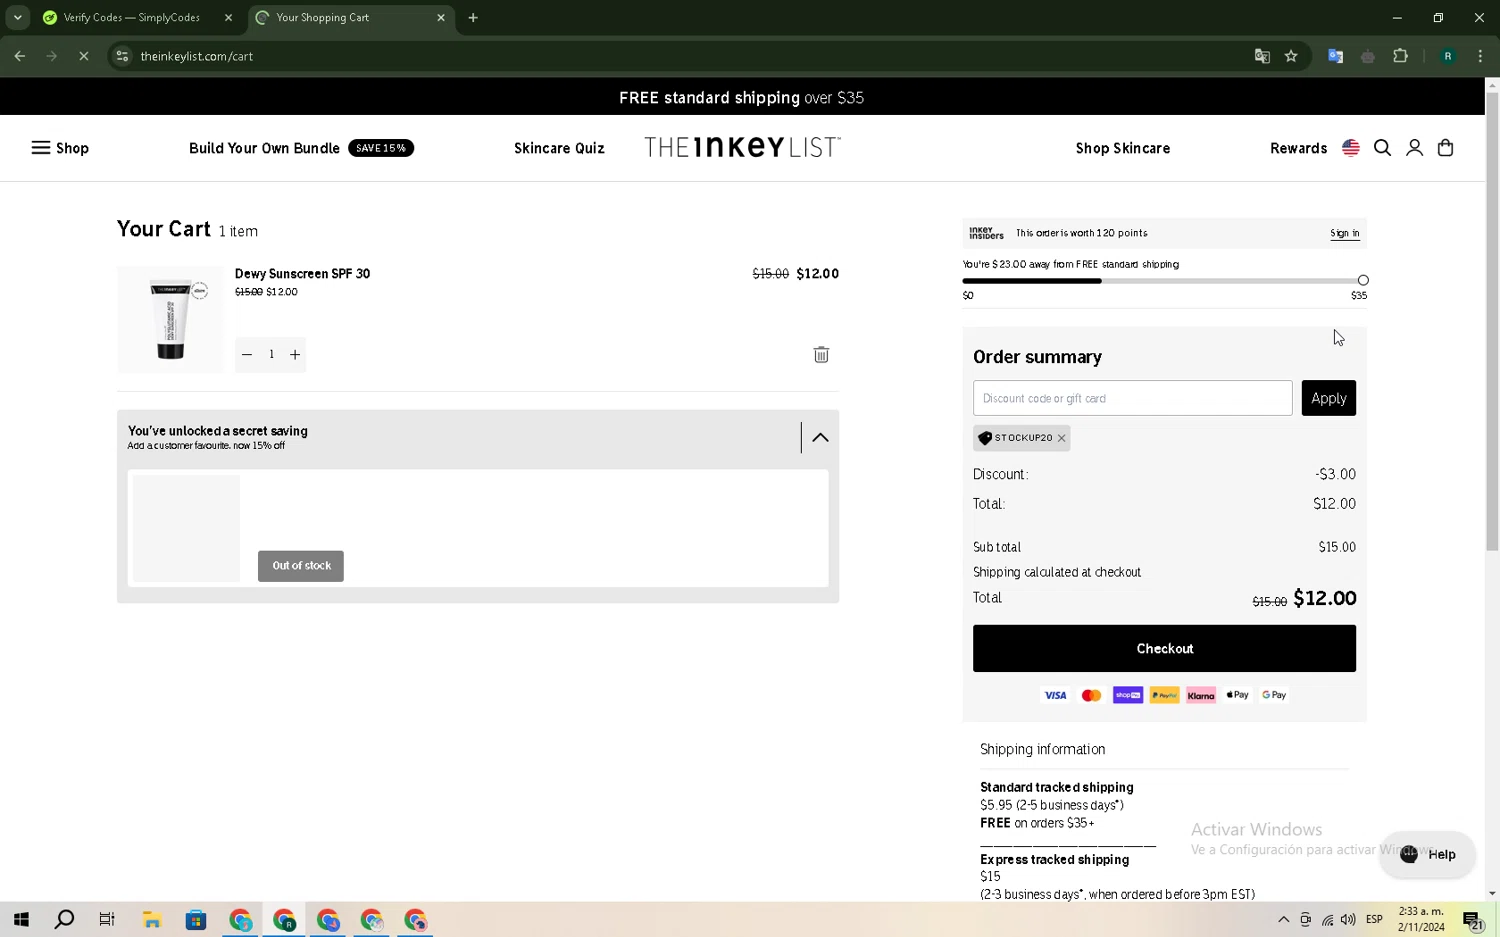Open Windows Start menu
This screenshot has height=937, width=1500.
pos(21,920)
